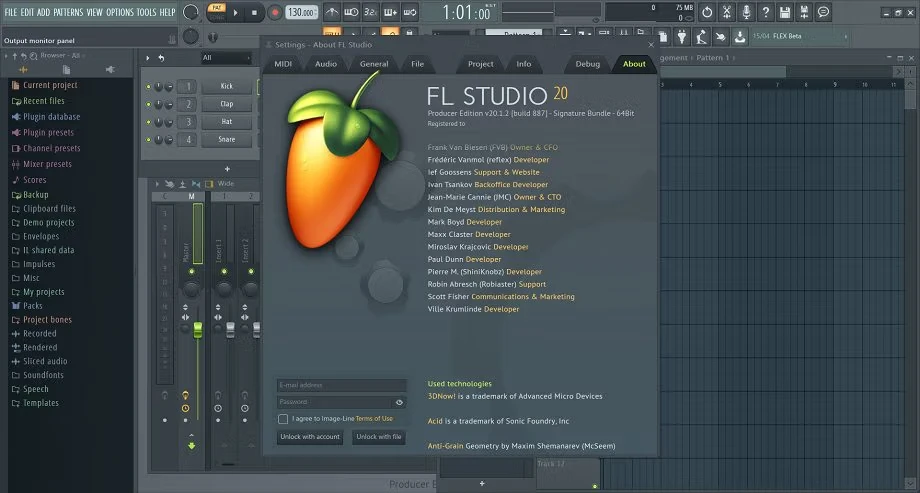Open the 'All' channel filter dropdown

click(227, 58)
